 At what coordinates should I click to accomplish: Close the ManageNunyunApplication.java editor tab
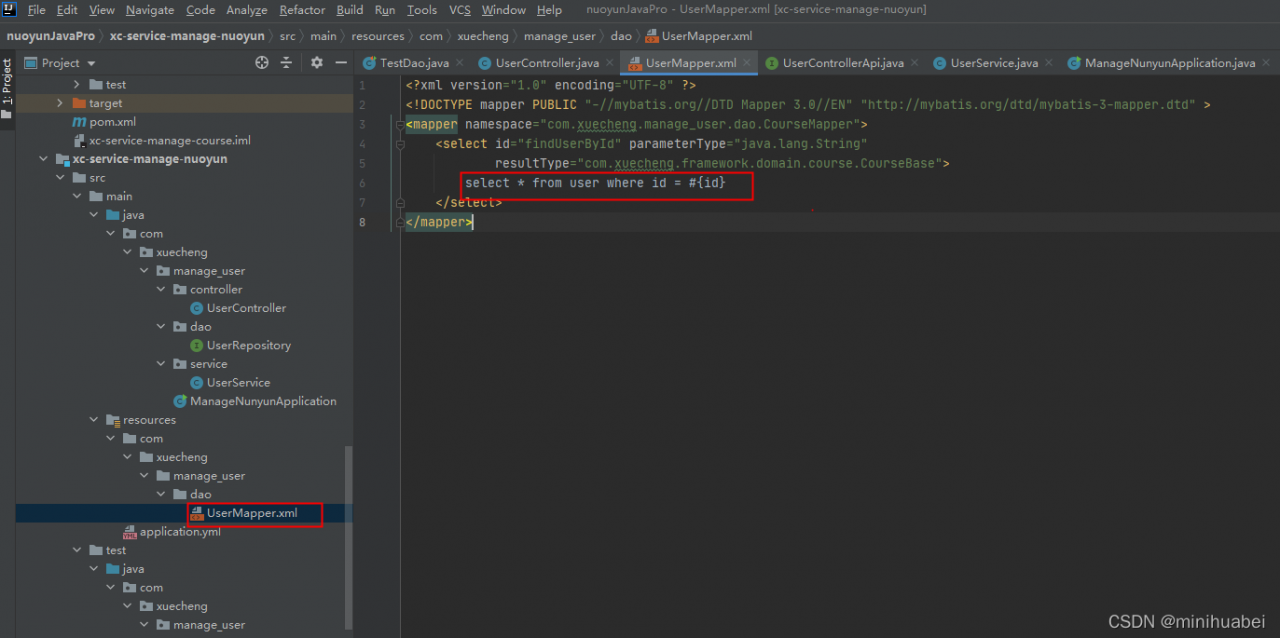[1266, 63]
